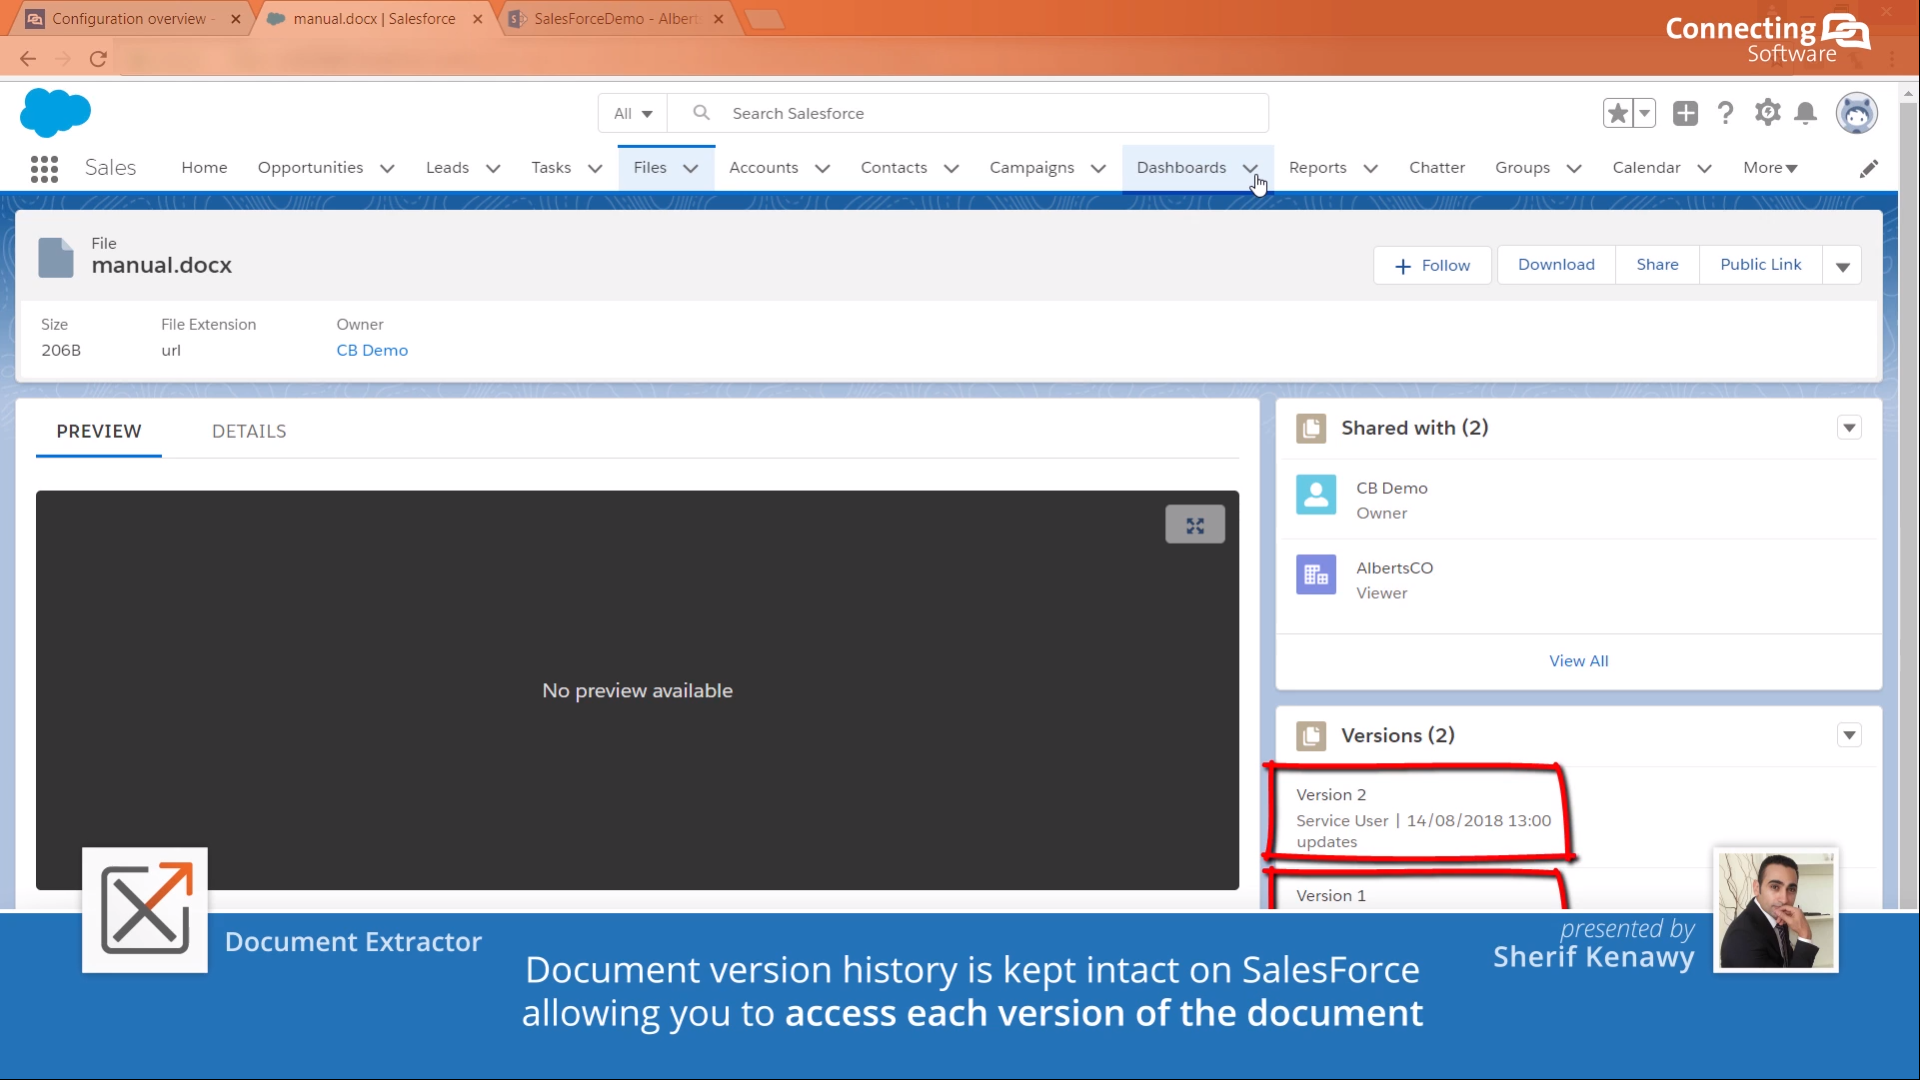Open the search scope All dropdown
Screen dimensions: 1920x1080
point(632,113)
